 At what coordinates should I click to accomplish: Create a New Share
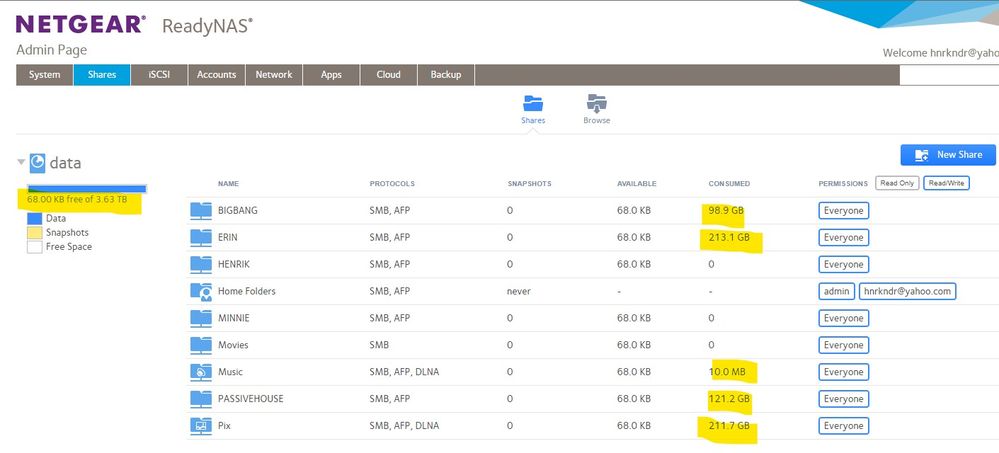(x=947, y=155)
